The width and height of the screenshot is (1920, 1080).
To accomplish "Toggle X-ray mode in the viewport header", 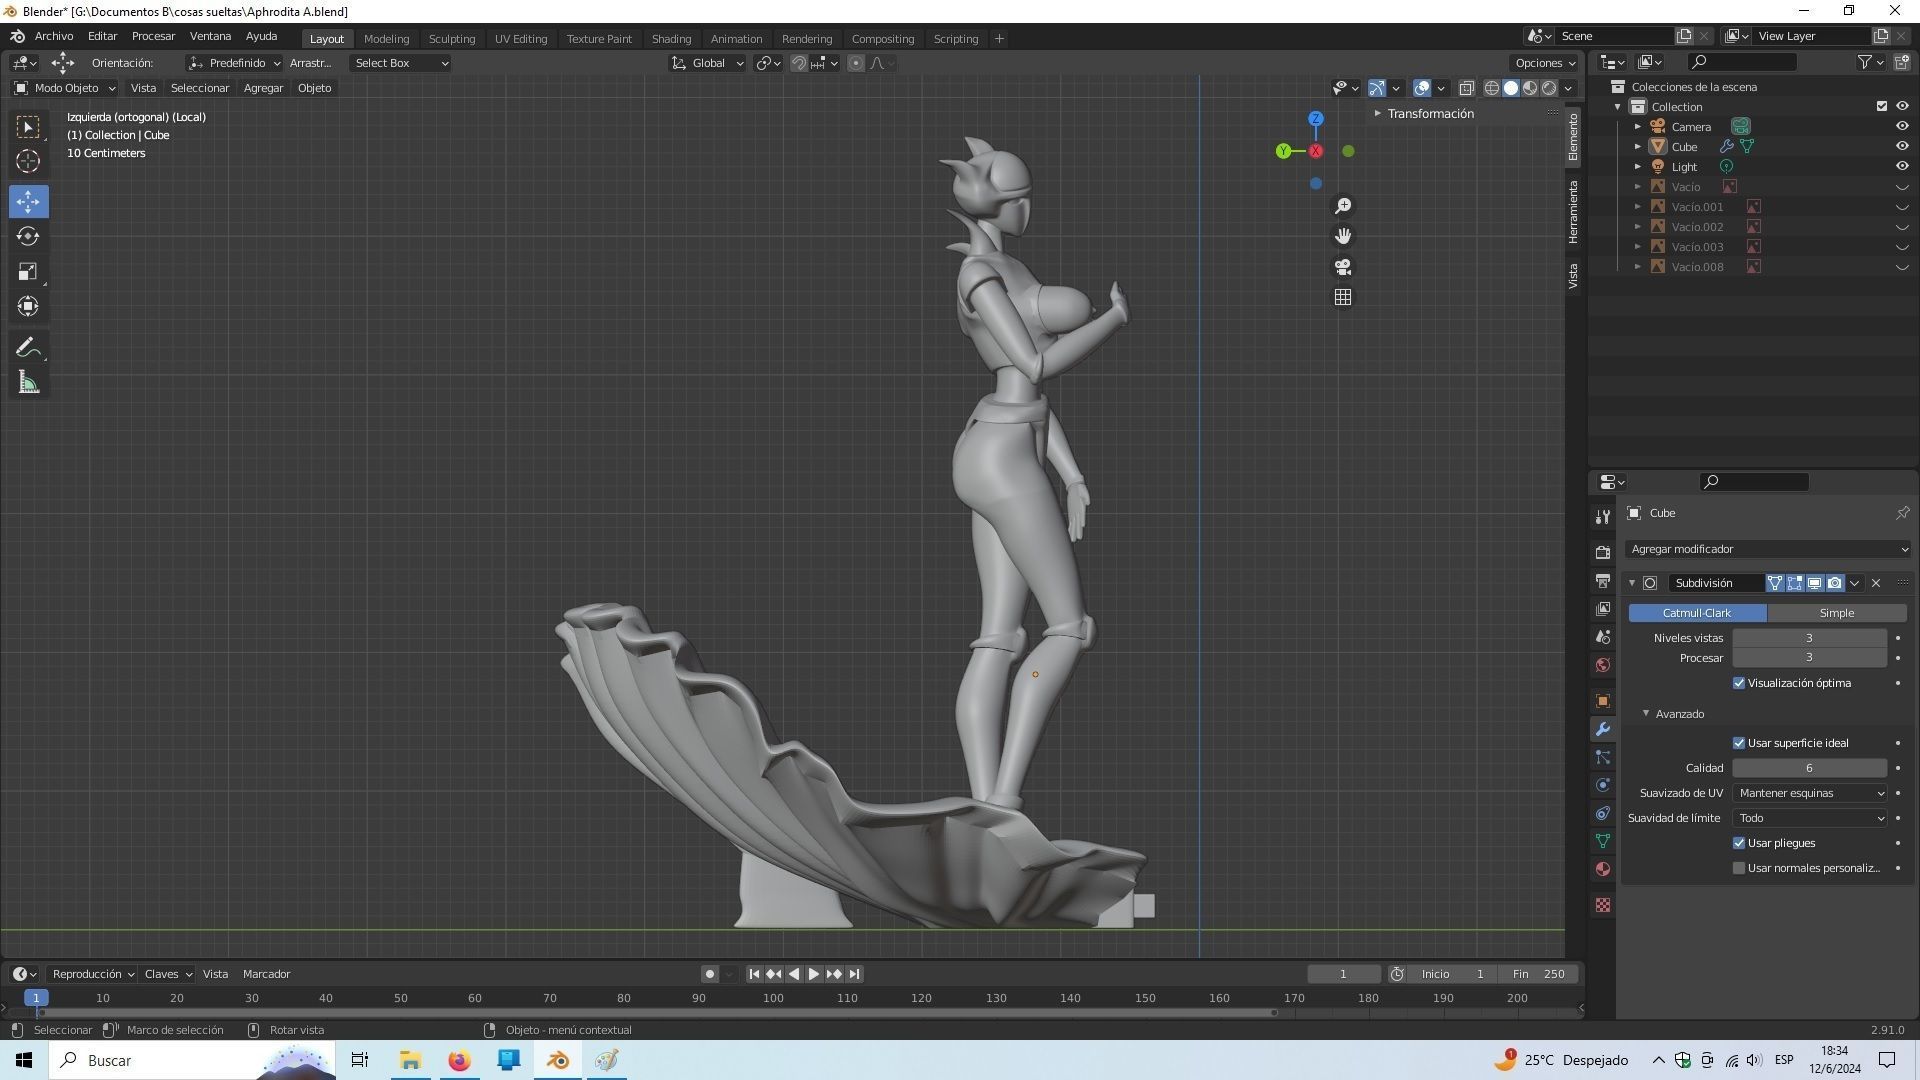I will click(x=1467, y=88).
